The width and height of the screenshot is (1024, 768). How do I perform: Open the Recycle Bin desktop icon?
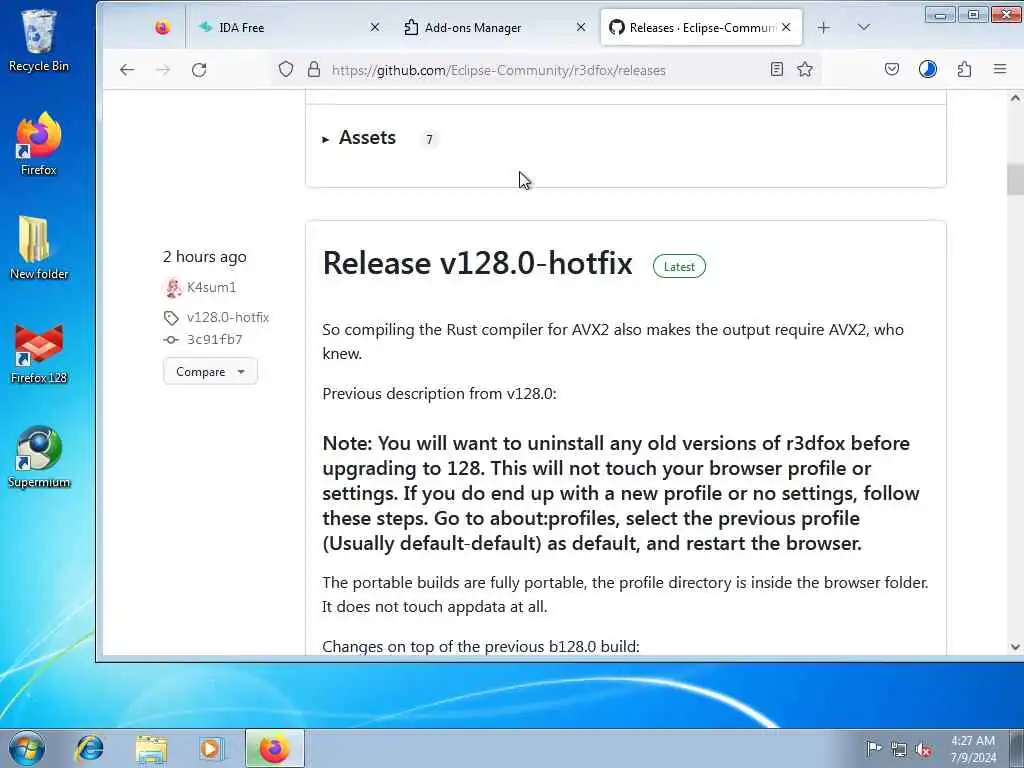click(x=39, y=40)
